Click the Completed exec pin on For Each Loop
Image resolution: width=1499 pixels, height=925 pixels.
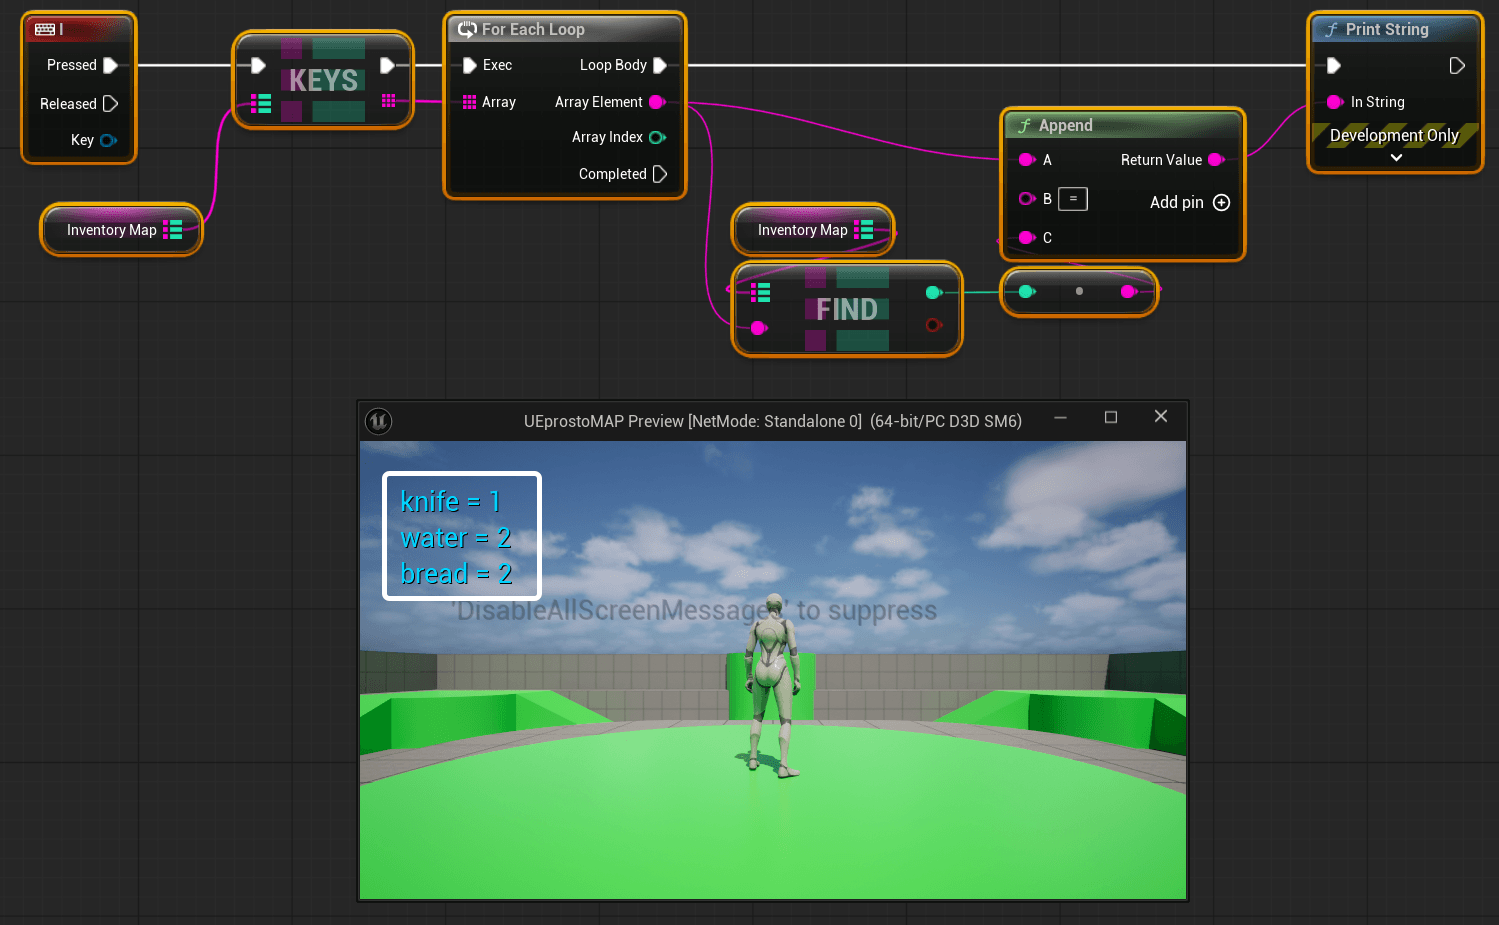pyautogui.click(x=662, y=173)
